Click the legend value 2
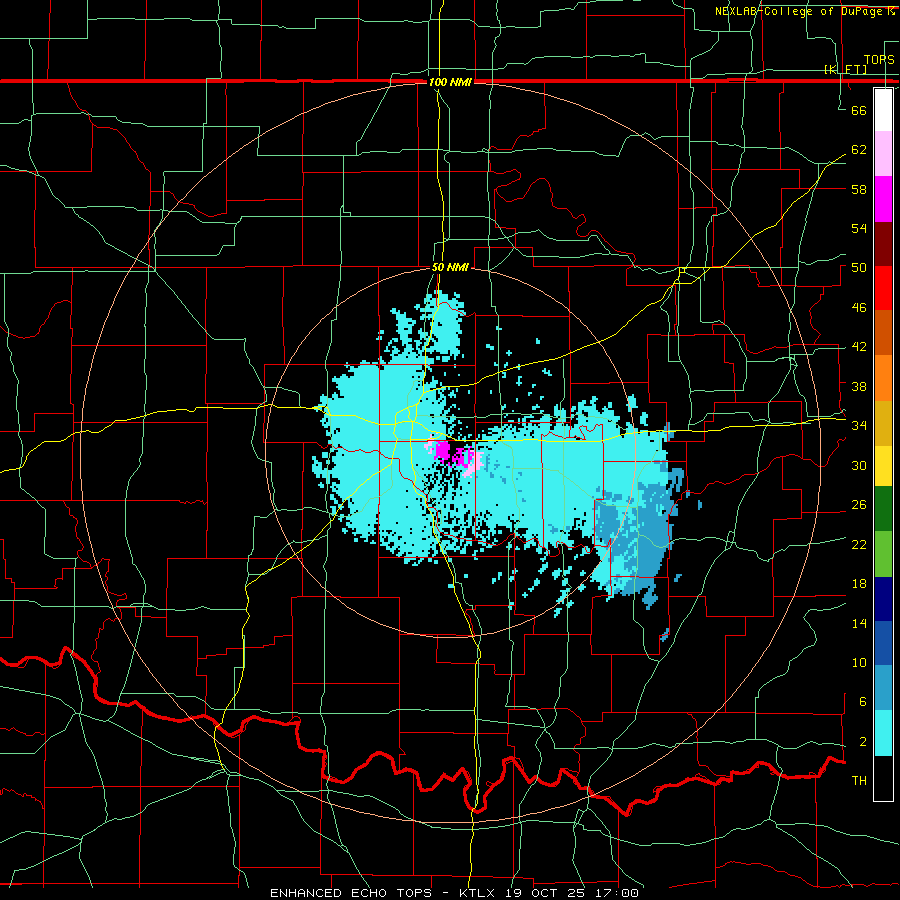 tap(862, 742)
